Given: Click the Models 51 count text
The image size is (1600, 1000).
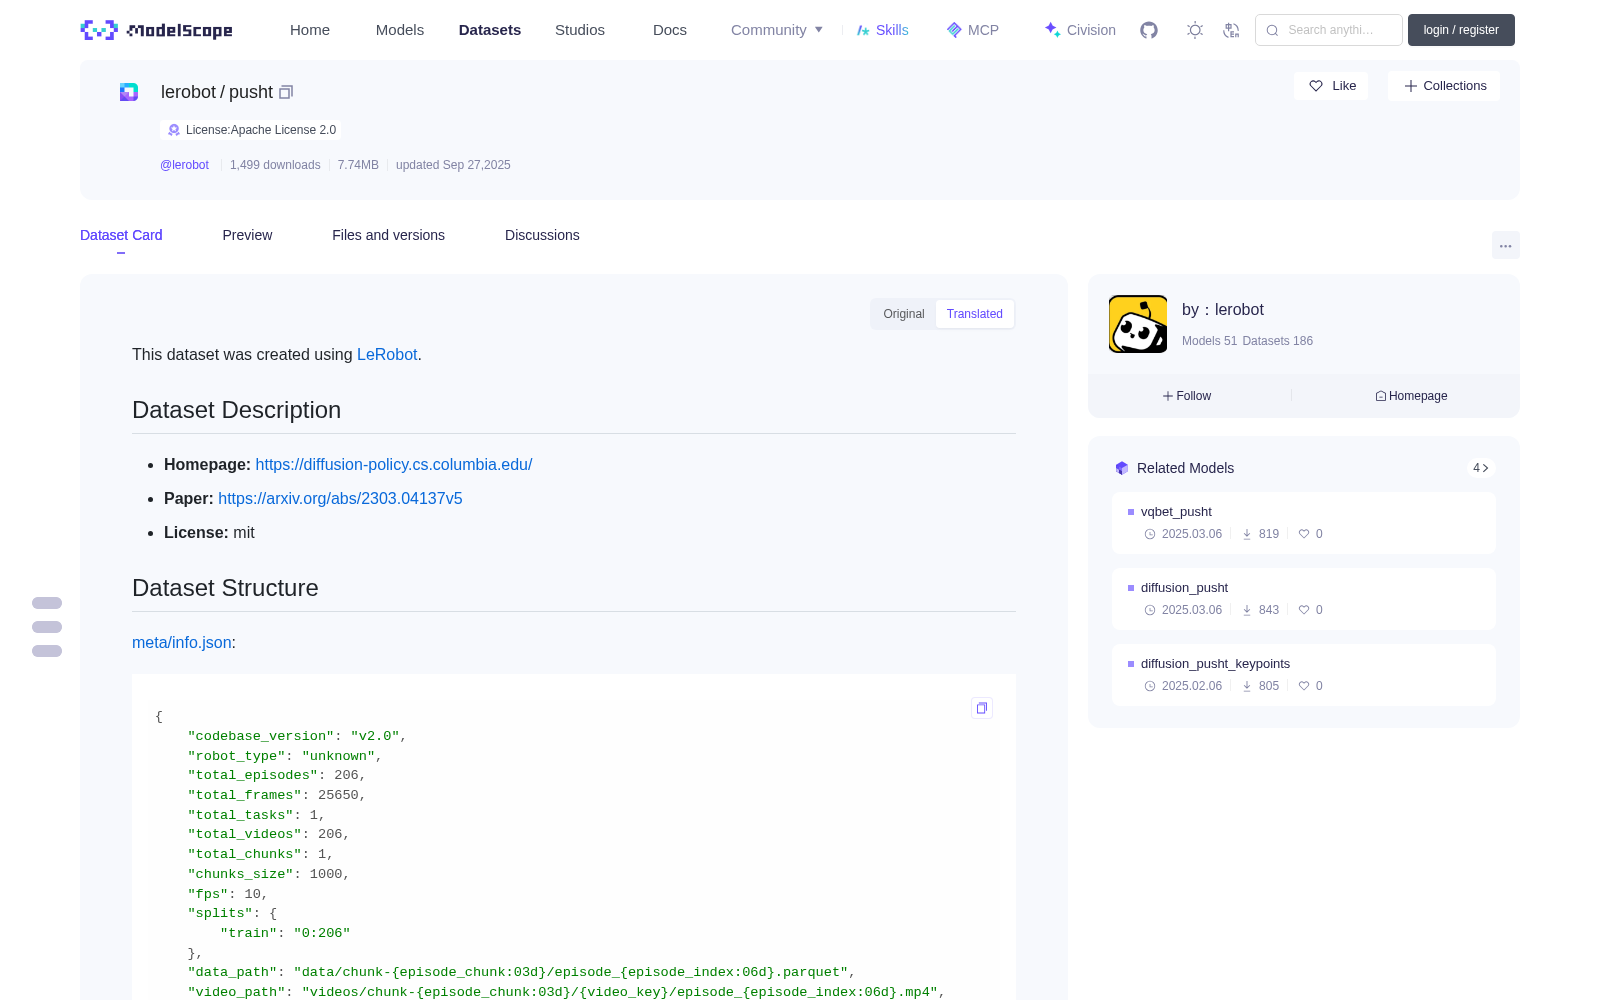Looking at the screenshot, I should pyautogui.click(x=1209, y=341).
